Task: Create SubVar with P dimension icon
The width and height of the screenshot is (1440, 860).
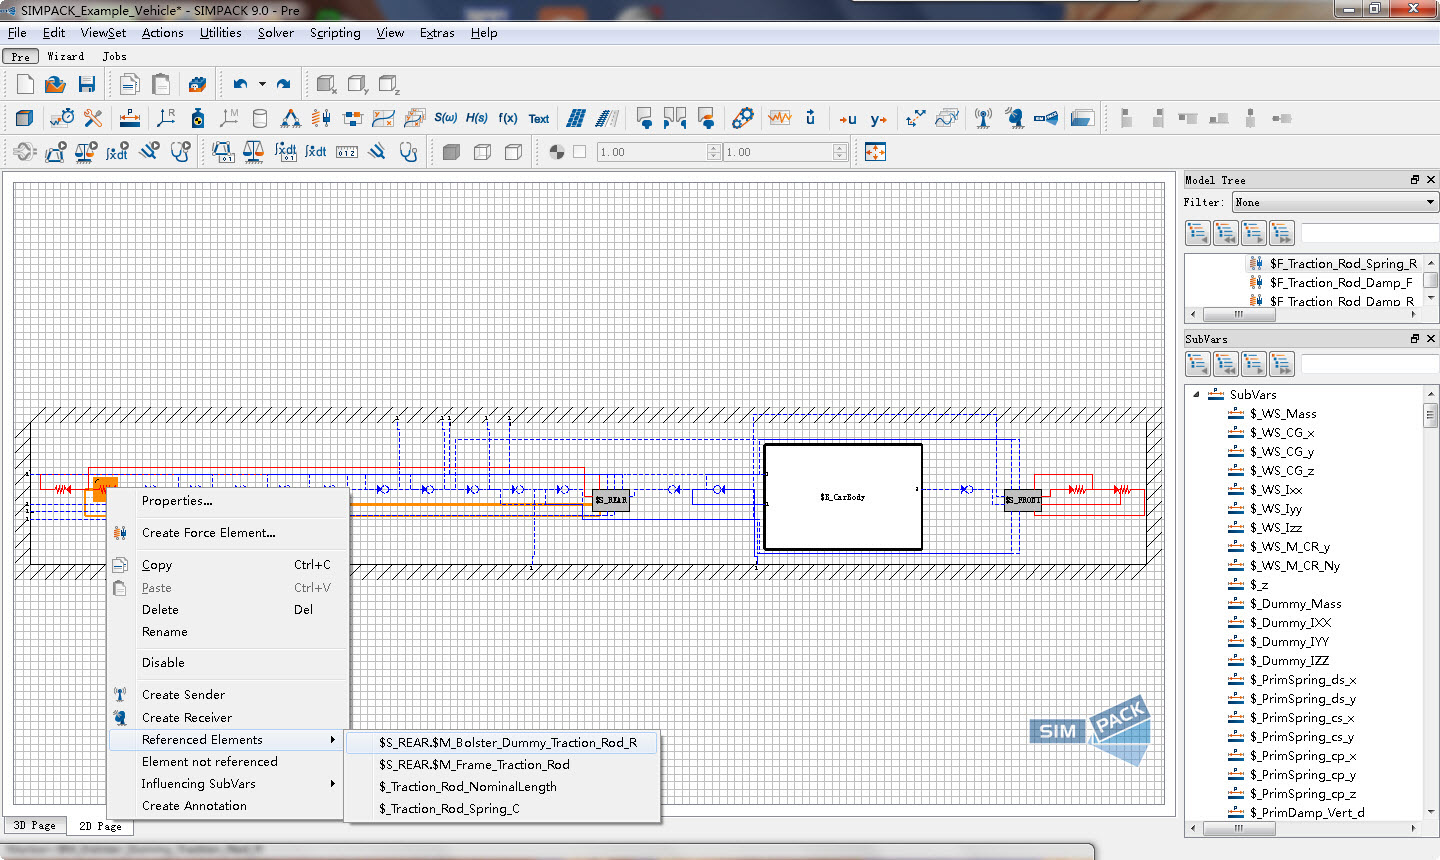Action: click(129, 118)
